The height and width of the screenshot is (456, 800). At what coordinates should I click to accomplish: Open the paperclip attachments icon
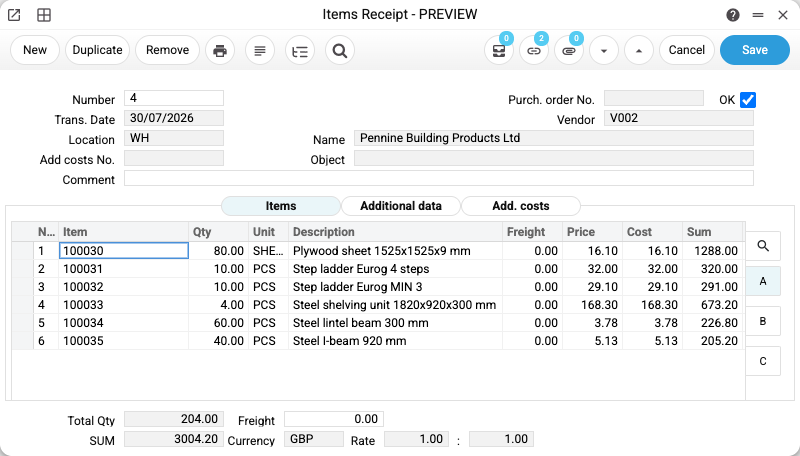click(x=569, y=50)
